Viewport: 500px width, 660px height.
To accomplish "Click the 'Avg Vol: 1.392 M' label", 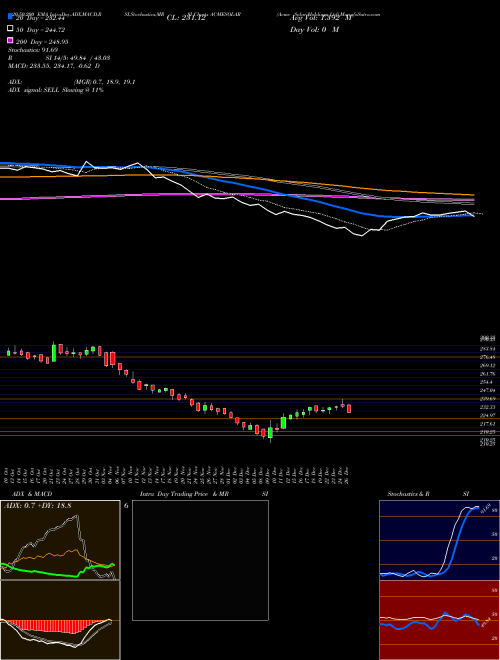I will 321,18.
